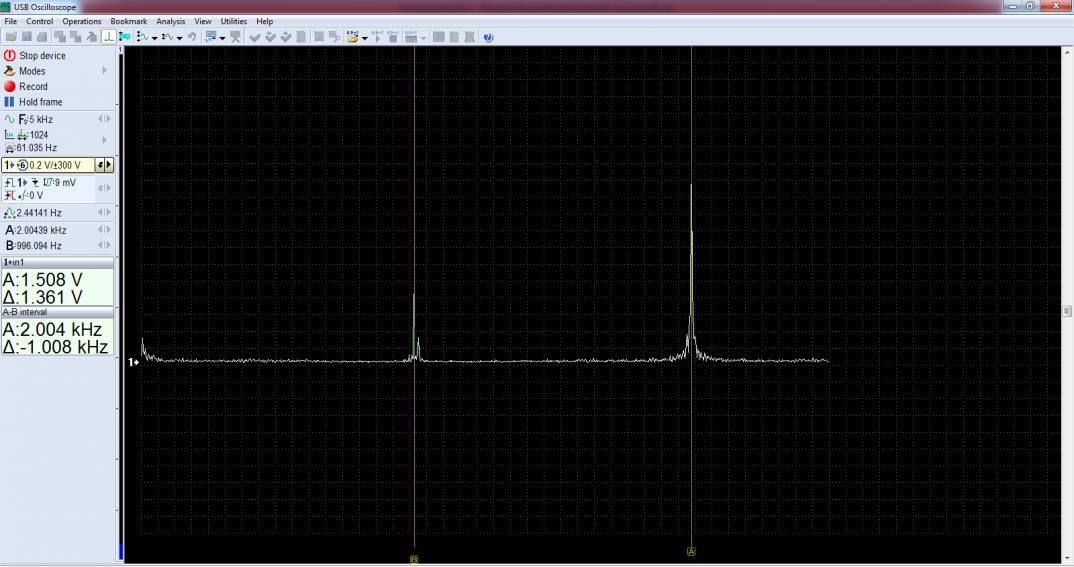
Task: Open the Analysis menu
Action: (x=170, y=21)
